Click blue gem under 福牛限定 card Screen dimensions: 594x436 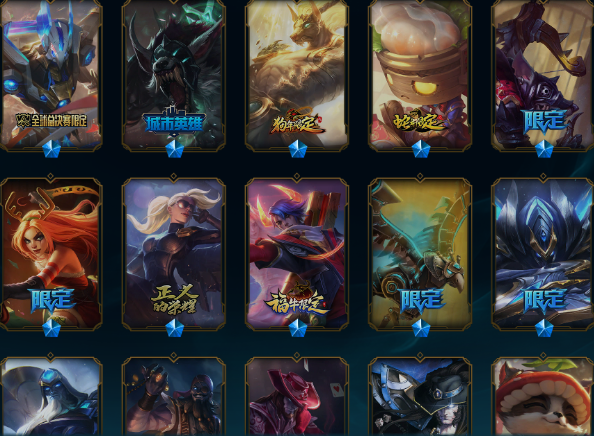click(297, 328)
